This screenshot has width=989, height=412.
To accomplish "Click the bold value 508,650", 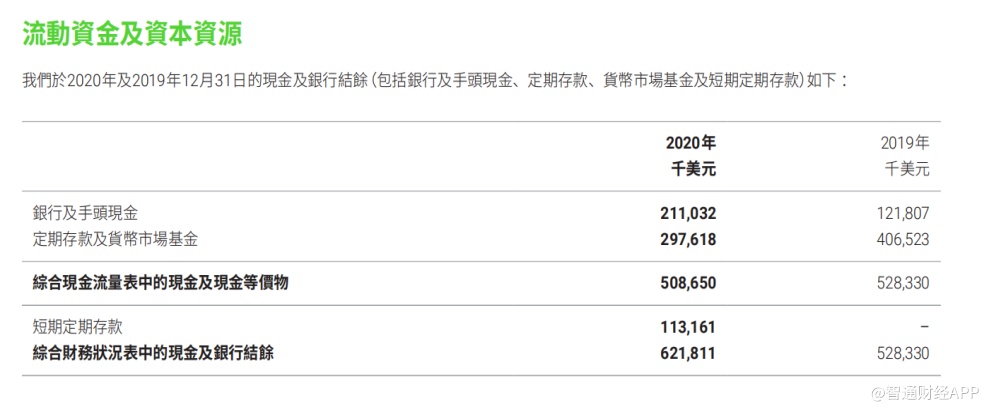I will click(690, 283).
